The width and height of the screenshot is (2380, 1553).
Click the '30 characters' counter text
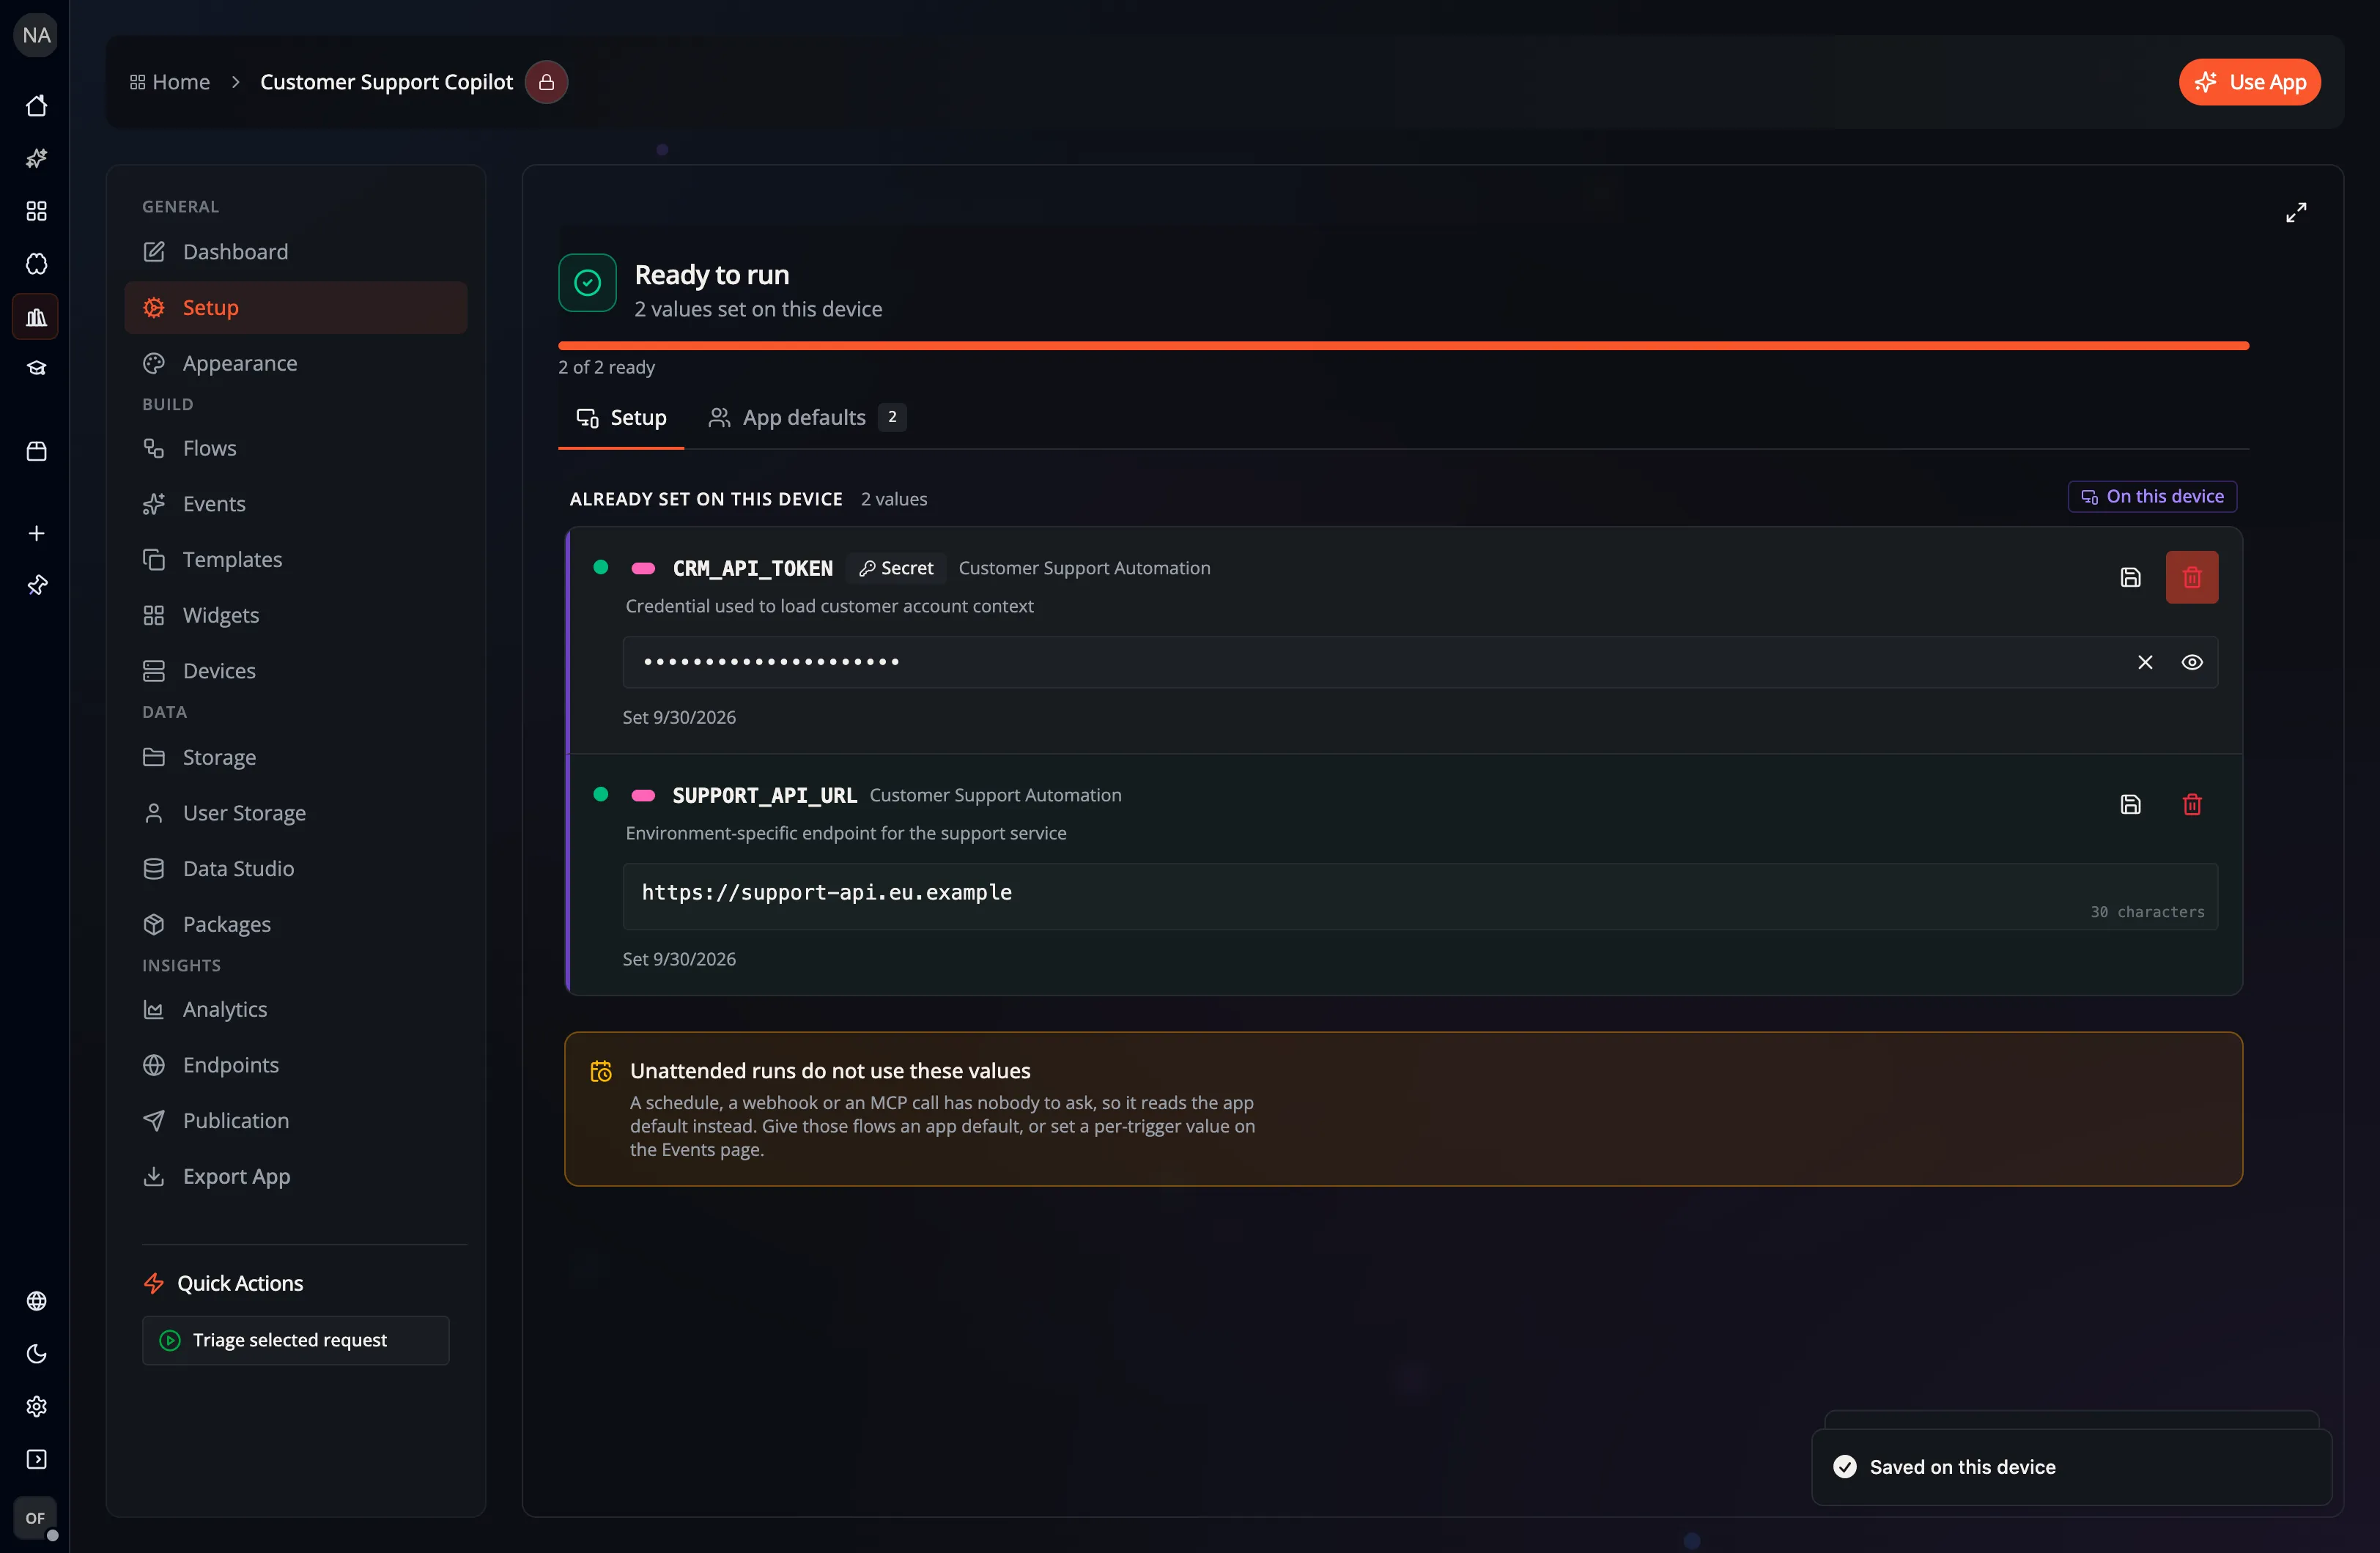coord(2147,912)
